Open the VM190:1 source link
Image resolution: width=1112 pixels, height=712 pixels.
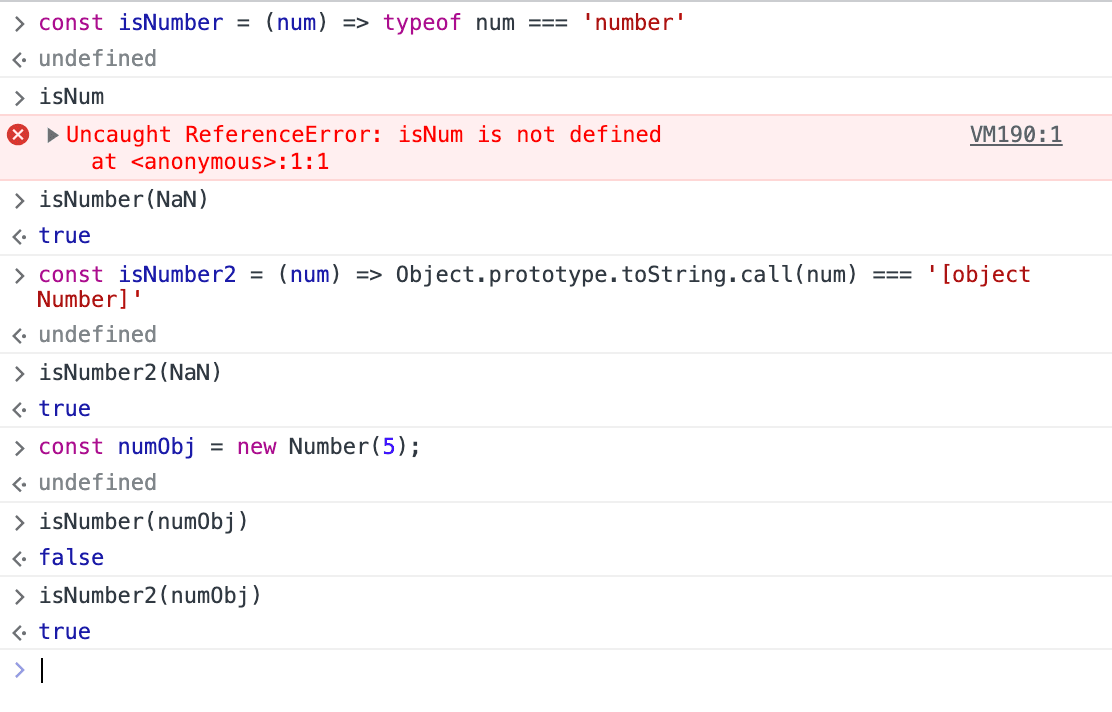click(1015, 135)
